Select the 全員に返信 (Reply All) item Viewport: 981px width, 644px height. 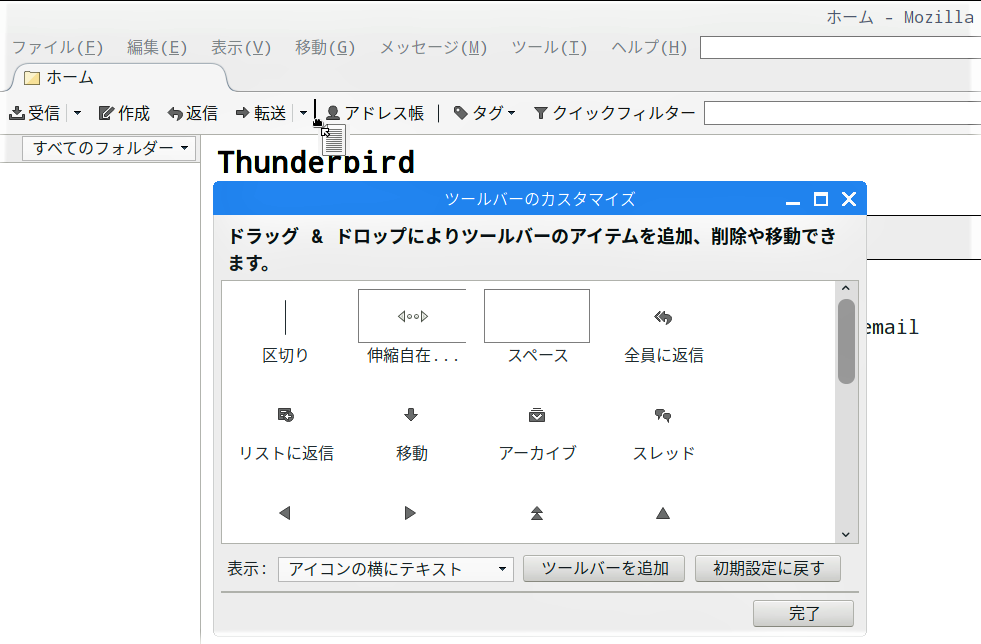pos(663,336)
